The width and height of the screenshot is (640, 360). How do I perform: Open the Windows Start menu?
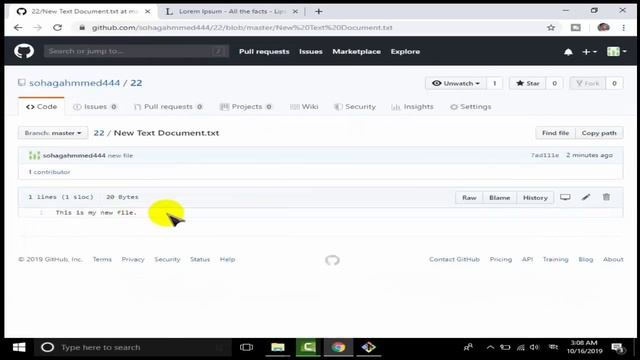pos(19,347)
